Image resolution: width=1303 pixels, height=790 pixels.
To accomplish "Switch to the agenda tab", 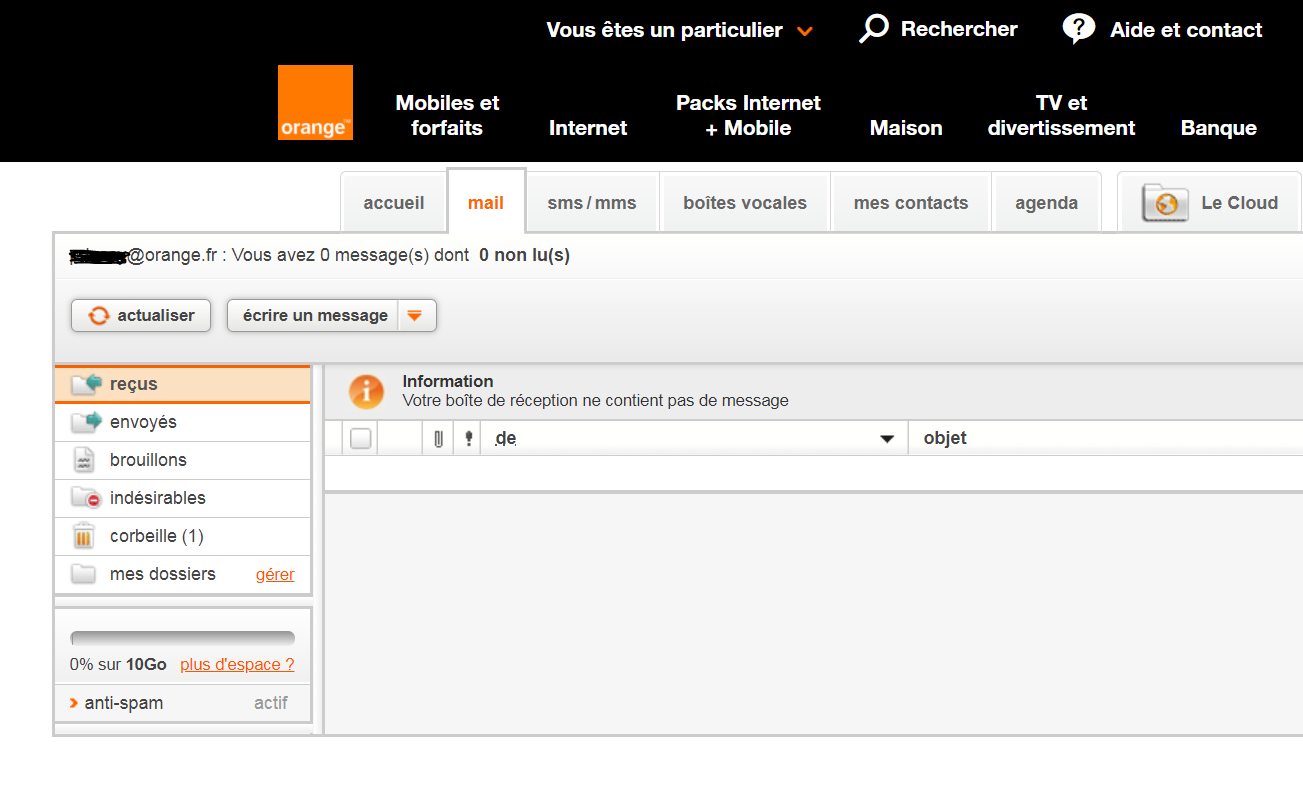I will point(1046,202).
